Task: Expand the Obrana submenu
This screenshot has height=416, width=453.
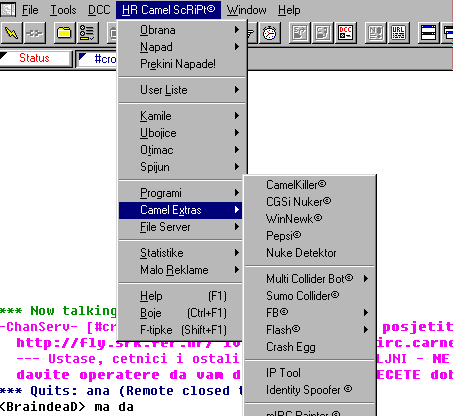Action: tap(182, 30)
